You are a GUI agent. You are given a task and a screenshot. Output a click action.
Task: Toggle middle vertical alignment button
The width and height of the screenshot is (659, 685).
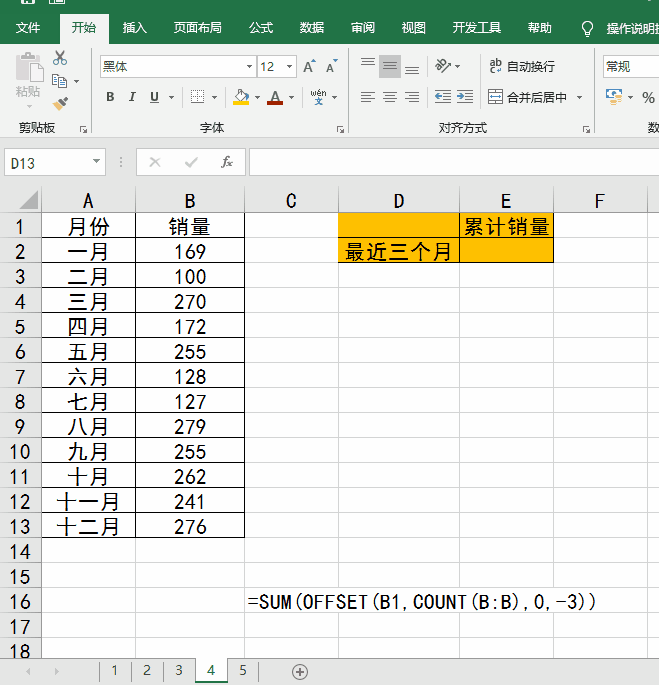pyautogui.click(x=390, y=66)
